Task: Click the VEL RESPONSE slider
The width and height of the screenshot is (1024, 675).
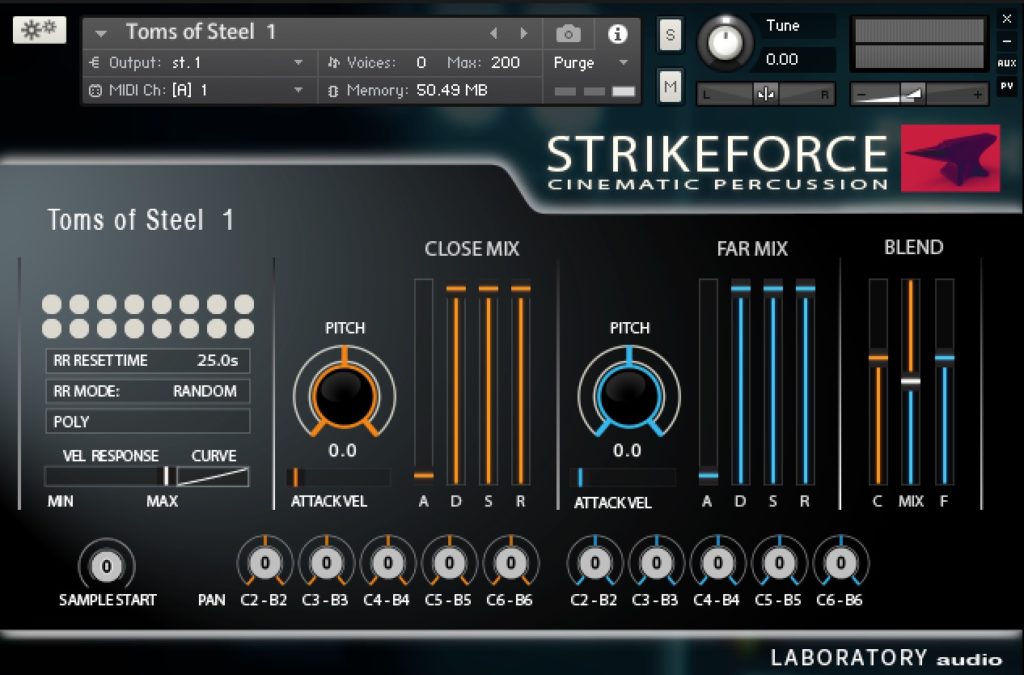Action: (x=110, y=476)
